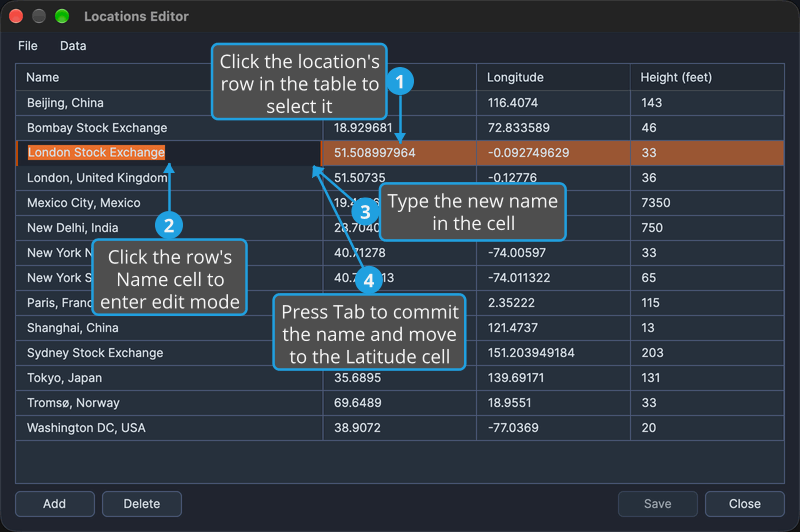
Task: Click height cell 203
Action: pyautogui.click(x=707, y=353)
